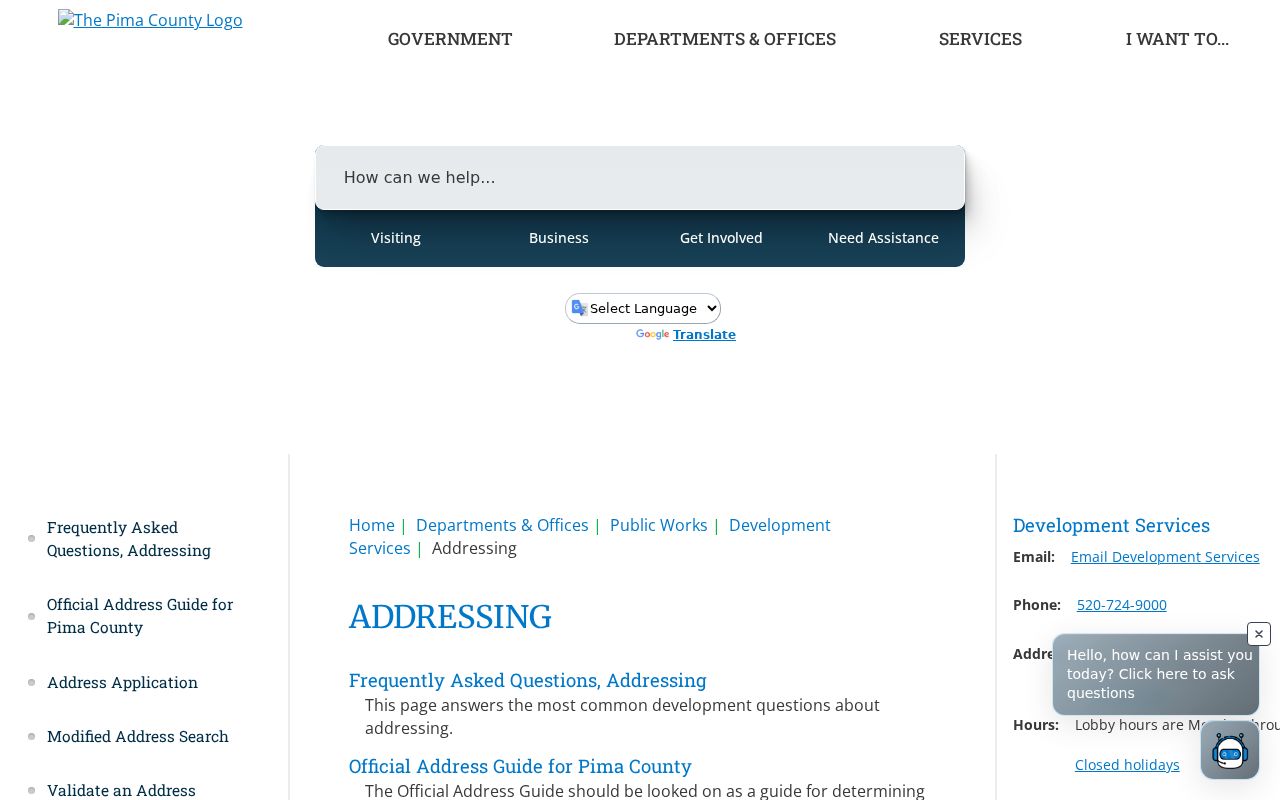The height and width of the screenshot is (800, 1280).
Task: Click the chat greeting message bubble
Action: [x=1156, y=674]
